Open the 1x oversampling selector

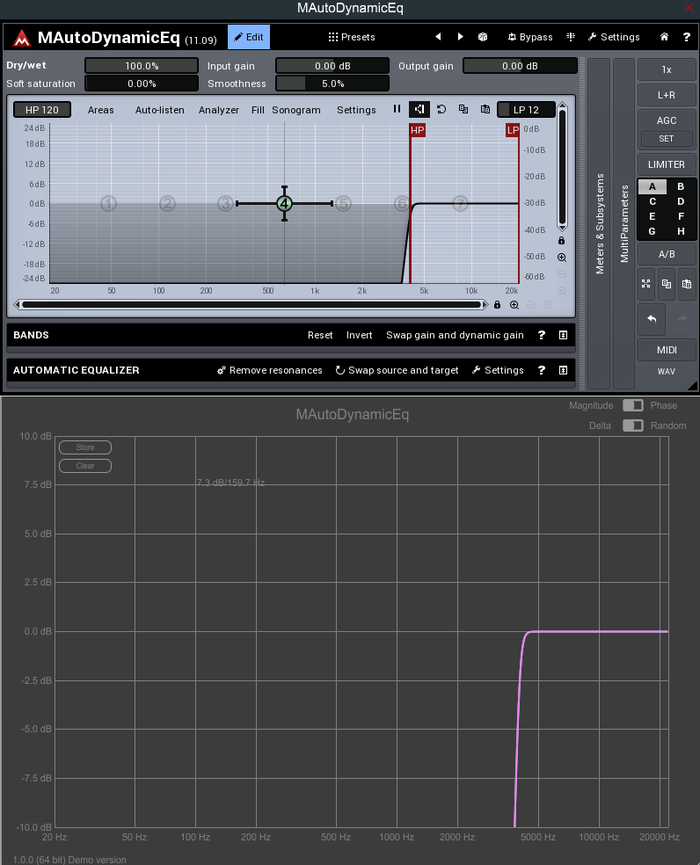point(666,70)
